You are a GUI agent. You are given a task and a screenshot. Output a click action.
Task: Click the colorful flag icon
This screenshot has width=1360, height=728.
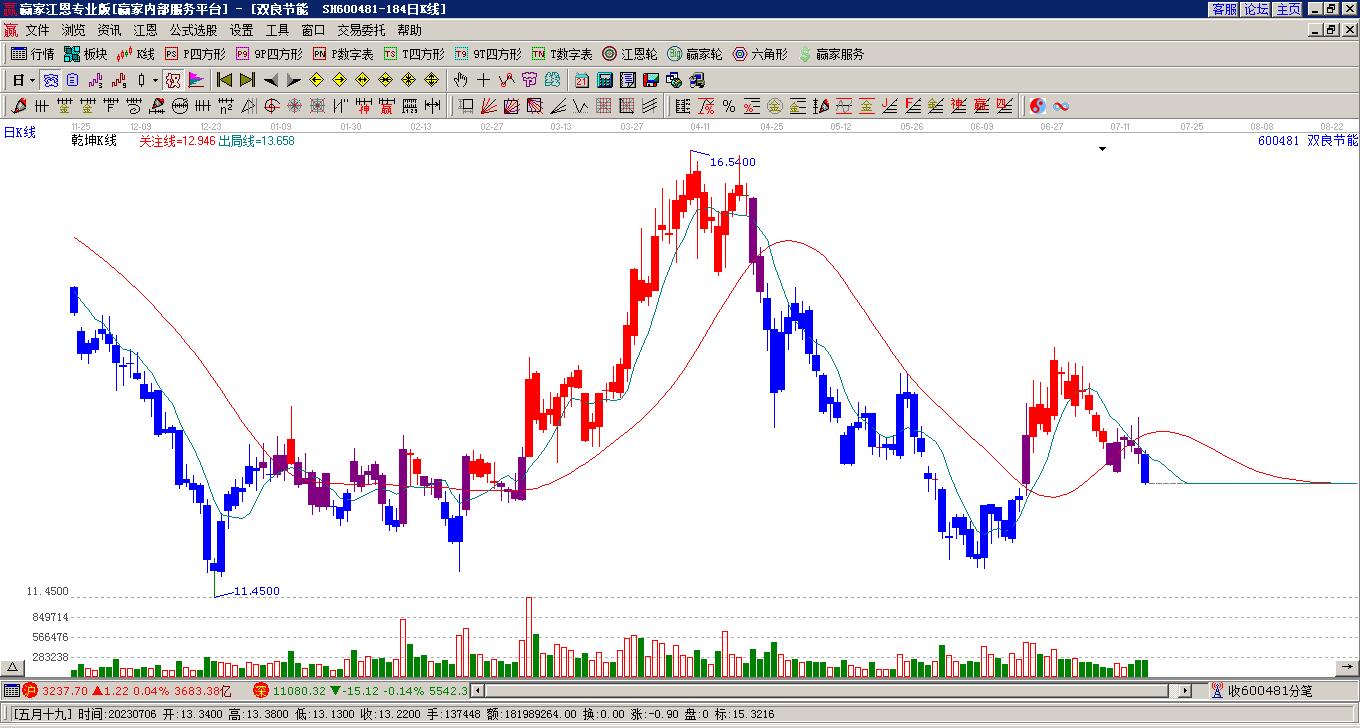(x=196, y=80)
